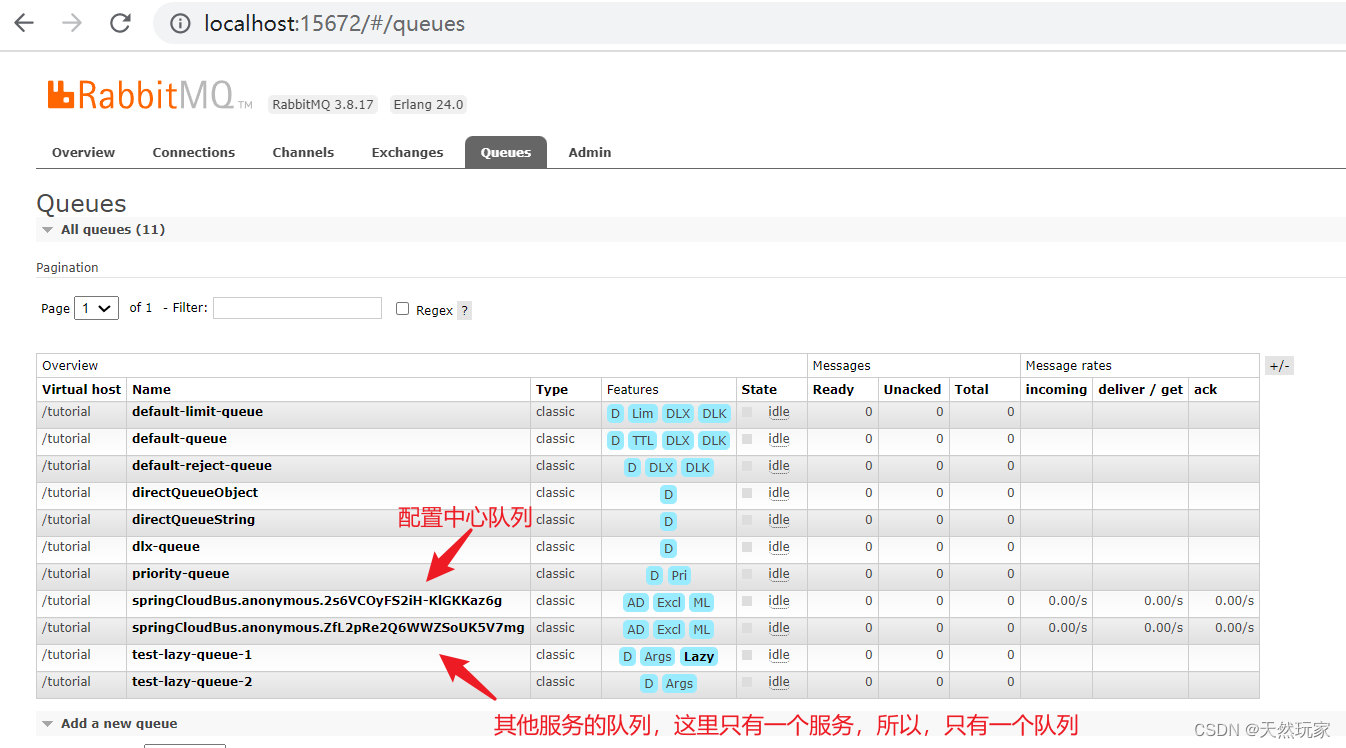Click DLK badge on default-reject-queue row
Screen dimensions: 1346x748
[697, 467]
